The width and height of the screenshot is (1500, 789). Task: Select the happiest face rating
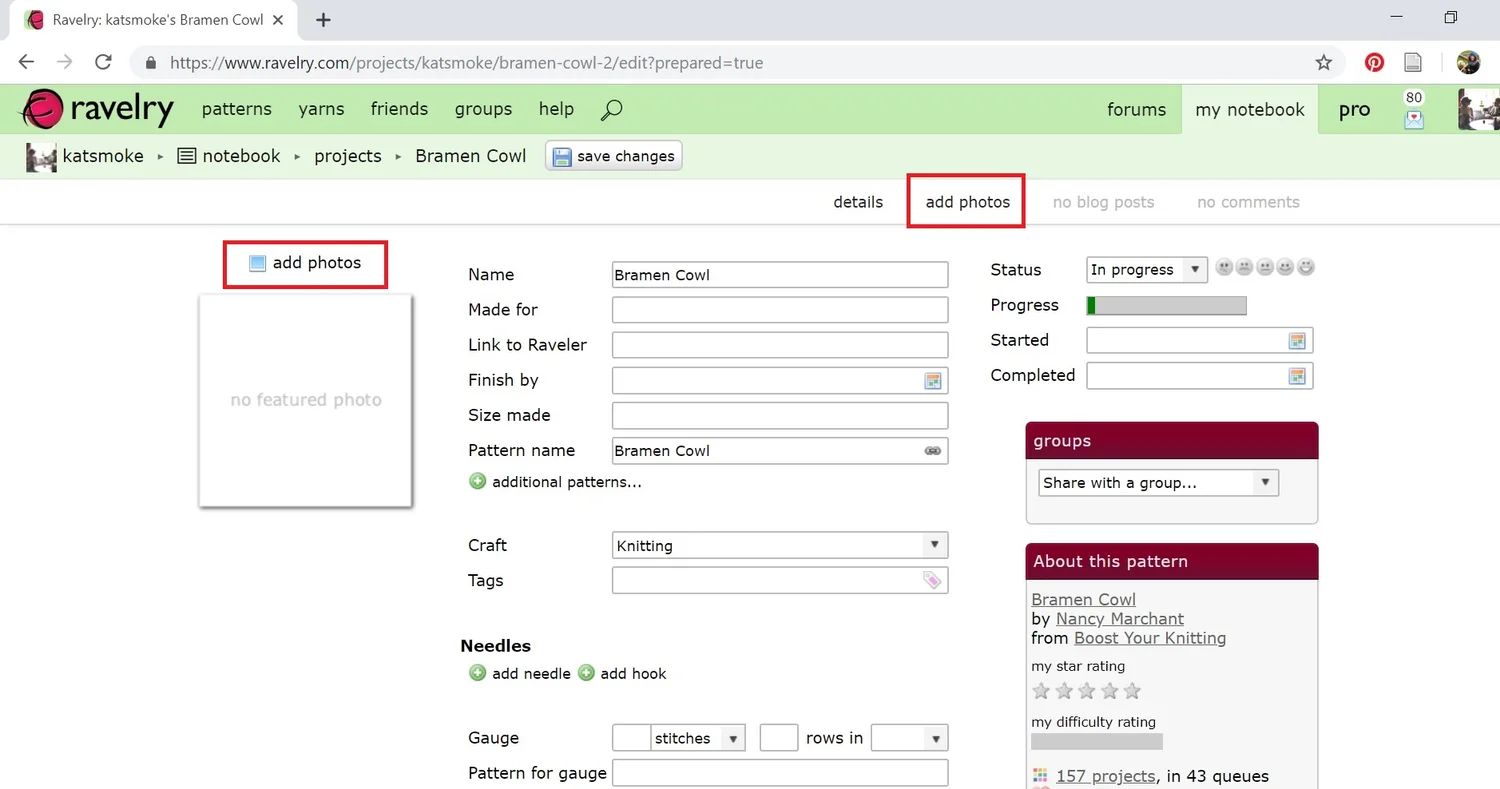click(x=1306, y=268)
